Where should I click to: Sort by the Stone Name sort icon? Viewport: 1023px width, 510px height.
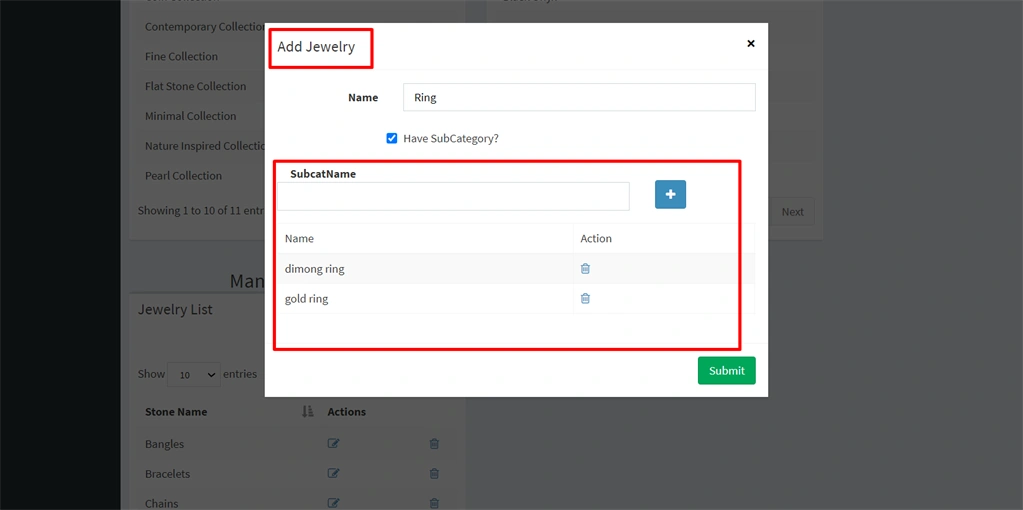(308, 412)
